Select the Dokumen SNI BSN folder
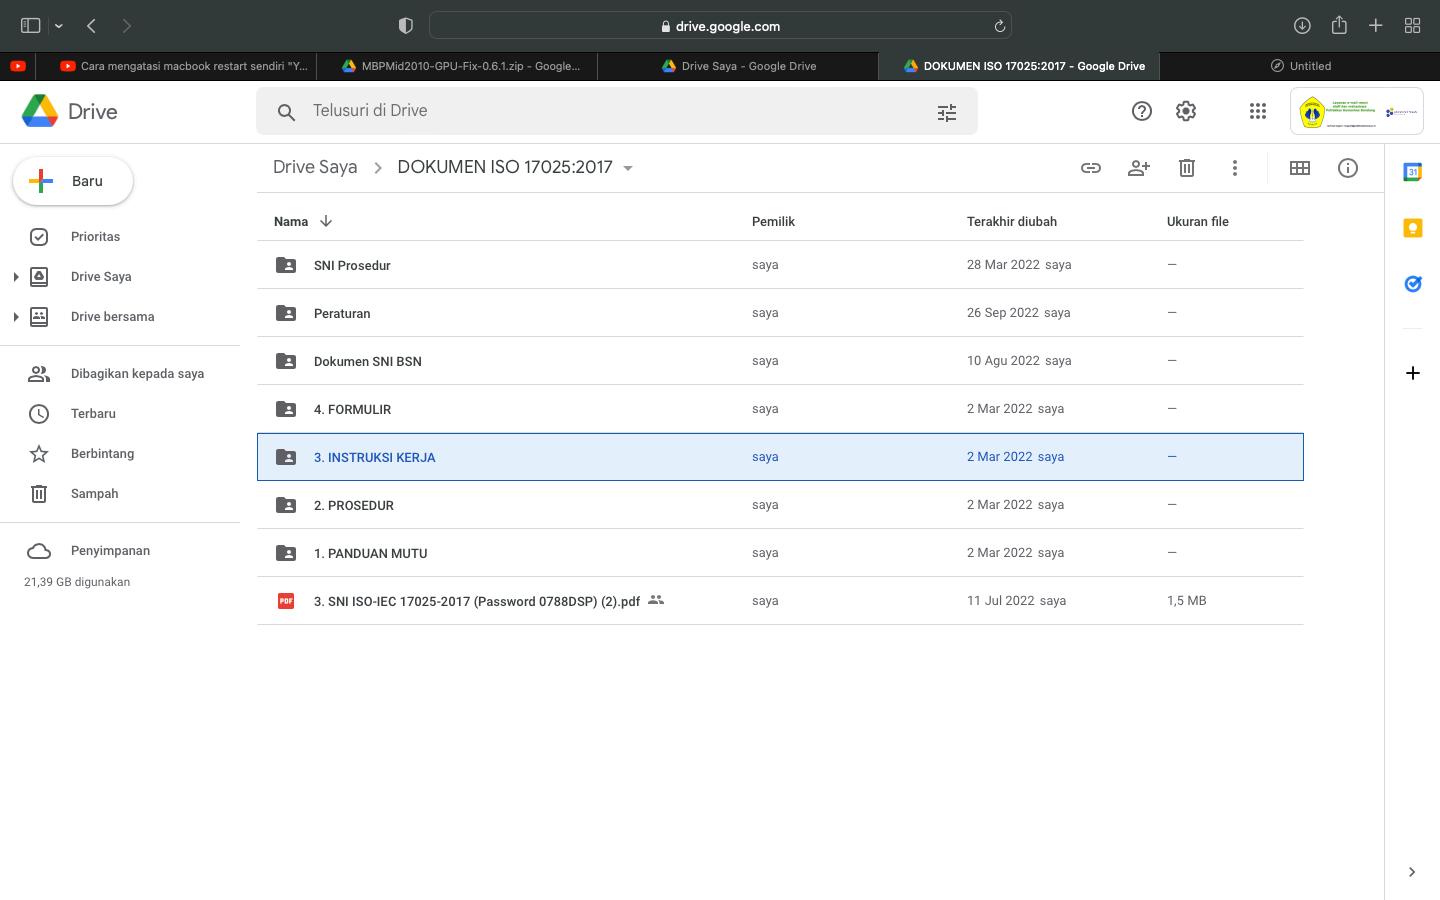 [x=780, y=361]
